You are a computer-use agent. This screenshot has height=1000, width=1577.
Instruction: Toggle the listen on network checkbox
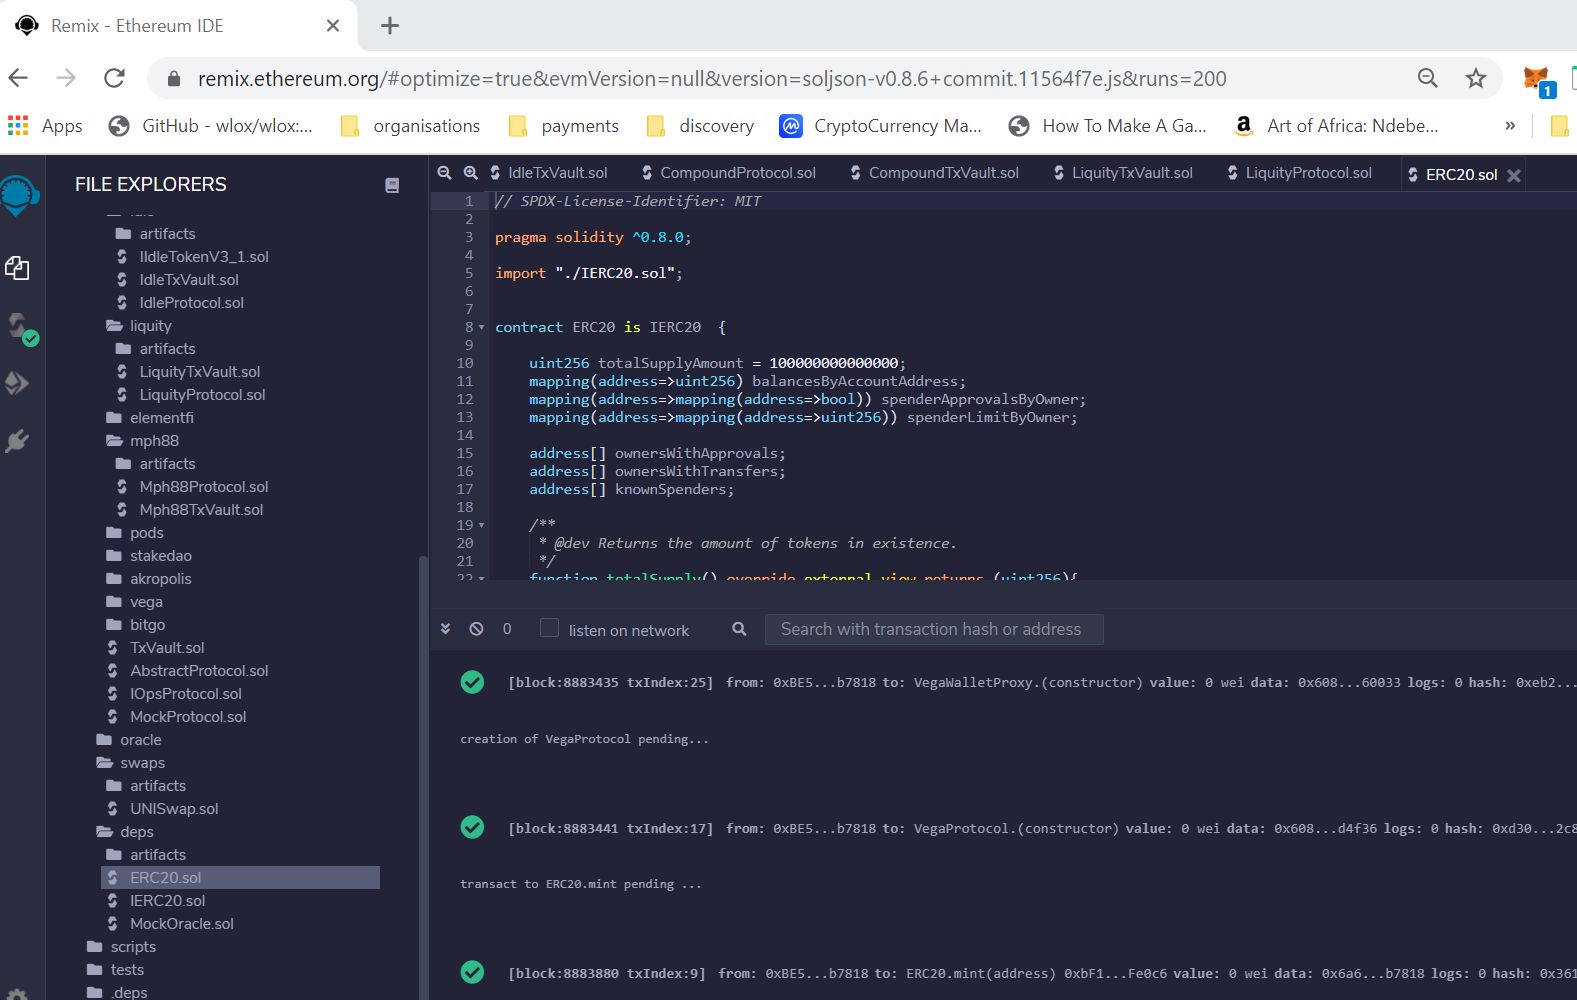coord(549,628)
